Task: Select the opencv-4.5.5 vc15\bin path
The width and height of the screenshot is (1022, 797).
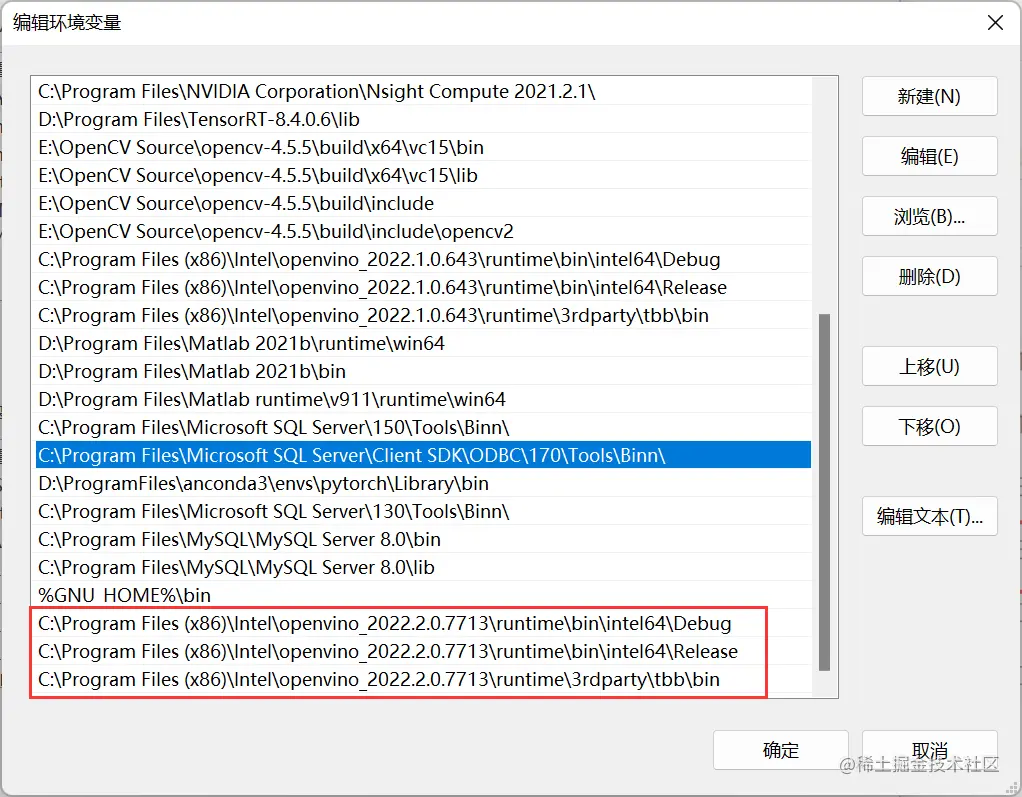Action: [x=424, y=147]
